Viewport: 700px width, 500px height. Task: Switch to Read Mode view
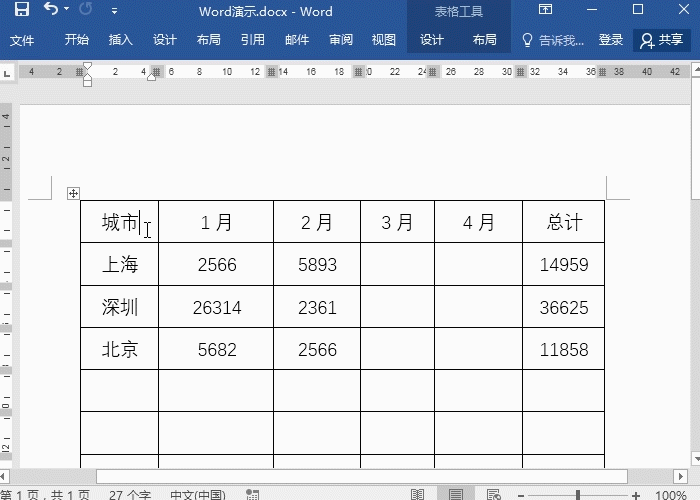[417, 495]
